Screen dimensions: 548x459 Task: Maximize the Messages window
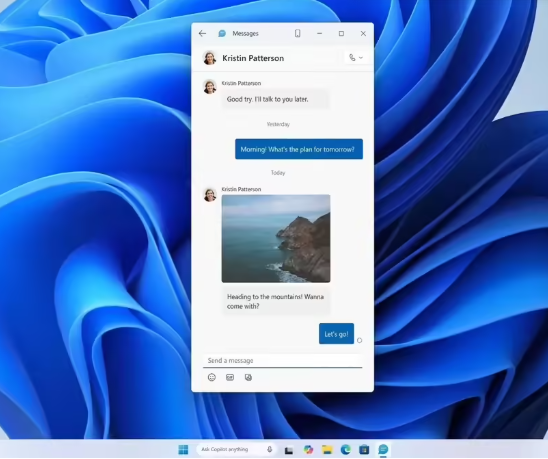point(341,34)
